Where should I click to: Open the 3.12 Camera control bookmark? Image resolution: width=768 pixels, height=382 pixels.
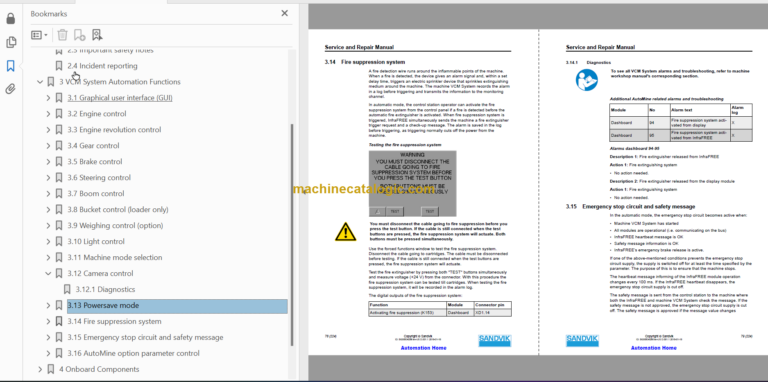(100, 273)
